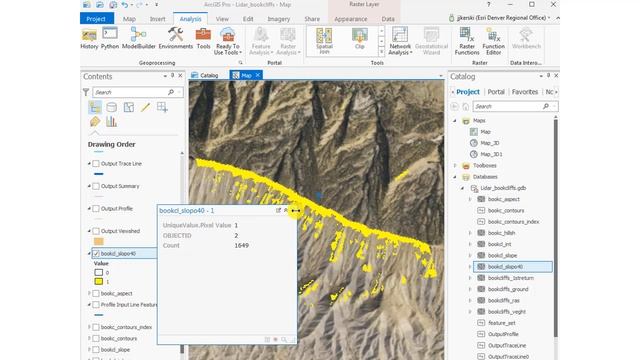
Task: Collapse Lidar_bookcliffs.gdb node
Action: tap(462, 188)
